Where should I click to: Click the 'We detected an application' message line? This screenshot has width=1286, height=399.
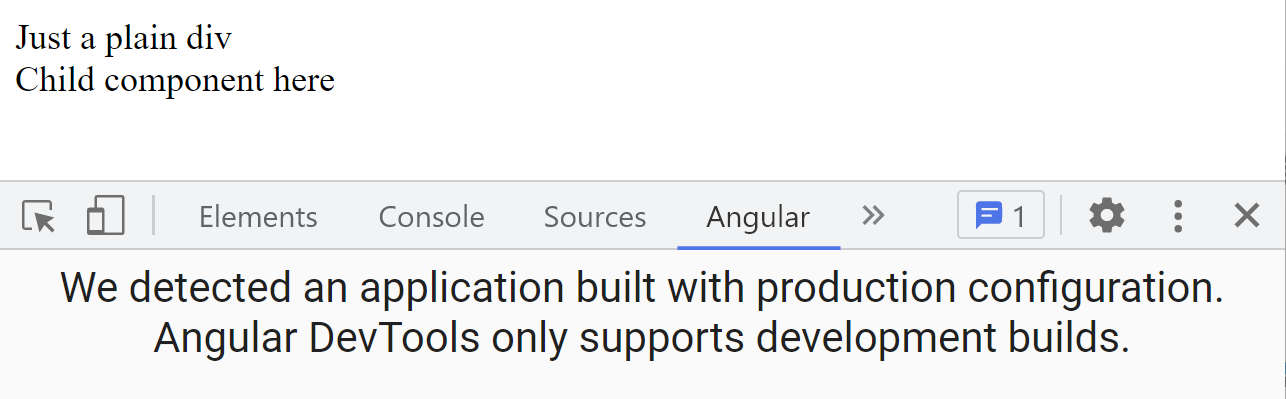[642, 288]
